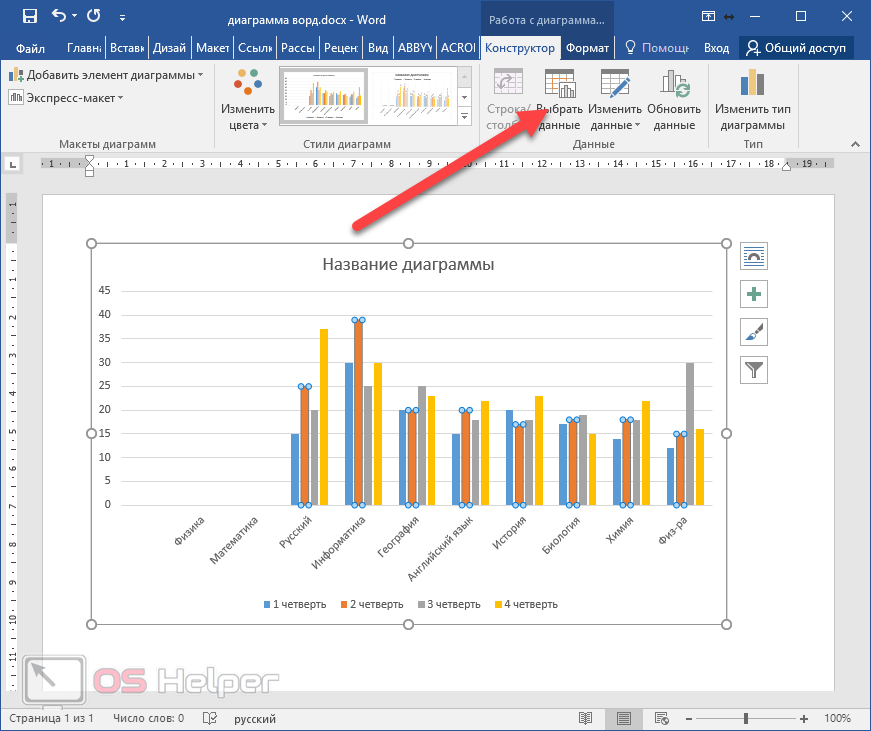871x731 pixels.
Task: Open the chart elements plus button
Action: pos(753,294)
